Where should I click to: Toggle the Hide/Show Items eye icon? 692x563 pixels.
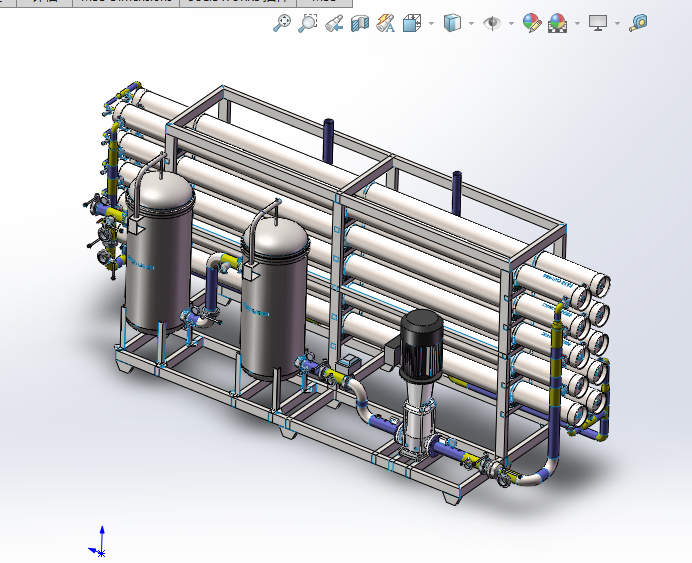(492, 23)
